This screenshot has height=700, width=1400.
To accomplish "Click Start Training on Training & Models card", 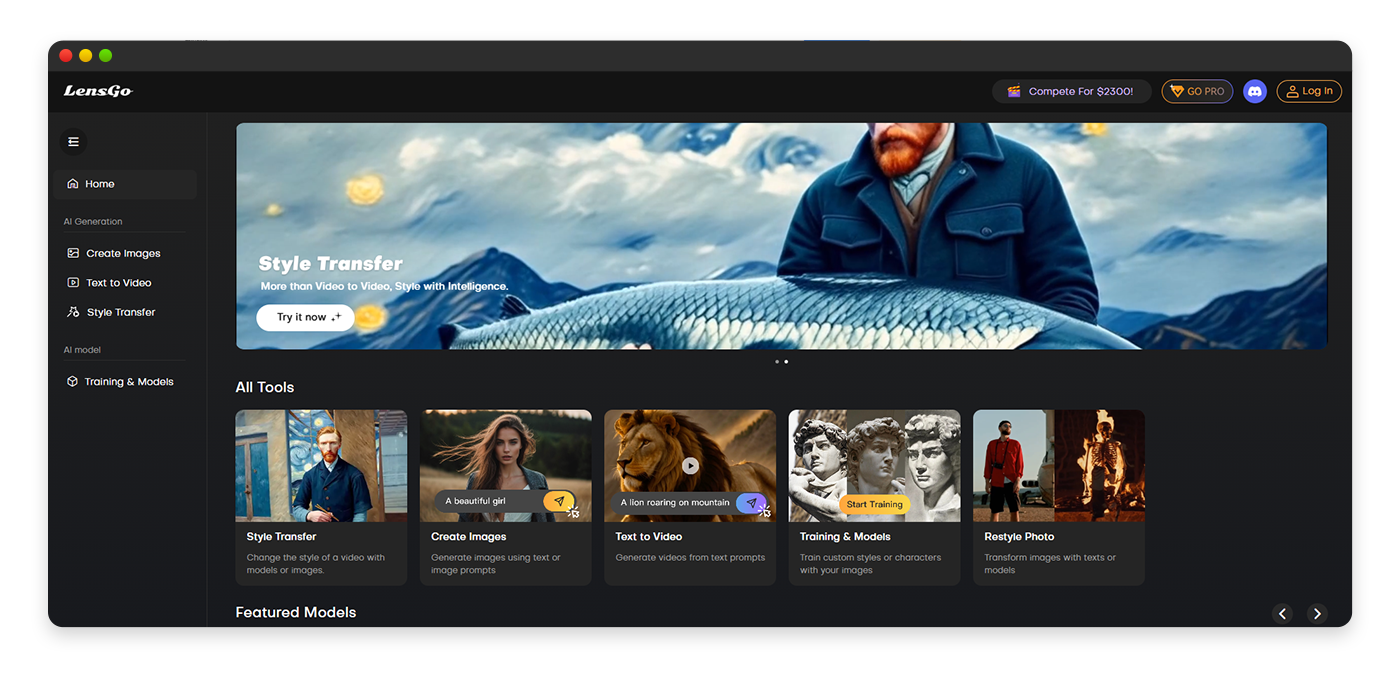I will (x=874, y=504).
